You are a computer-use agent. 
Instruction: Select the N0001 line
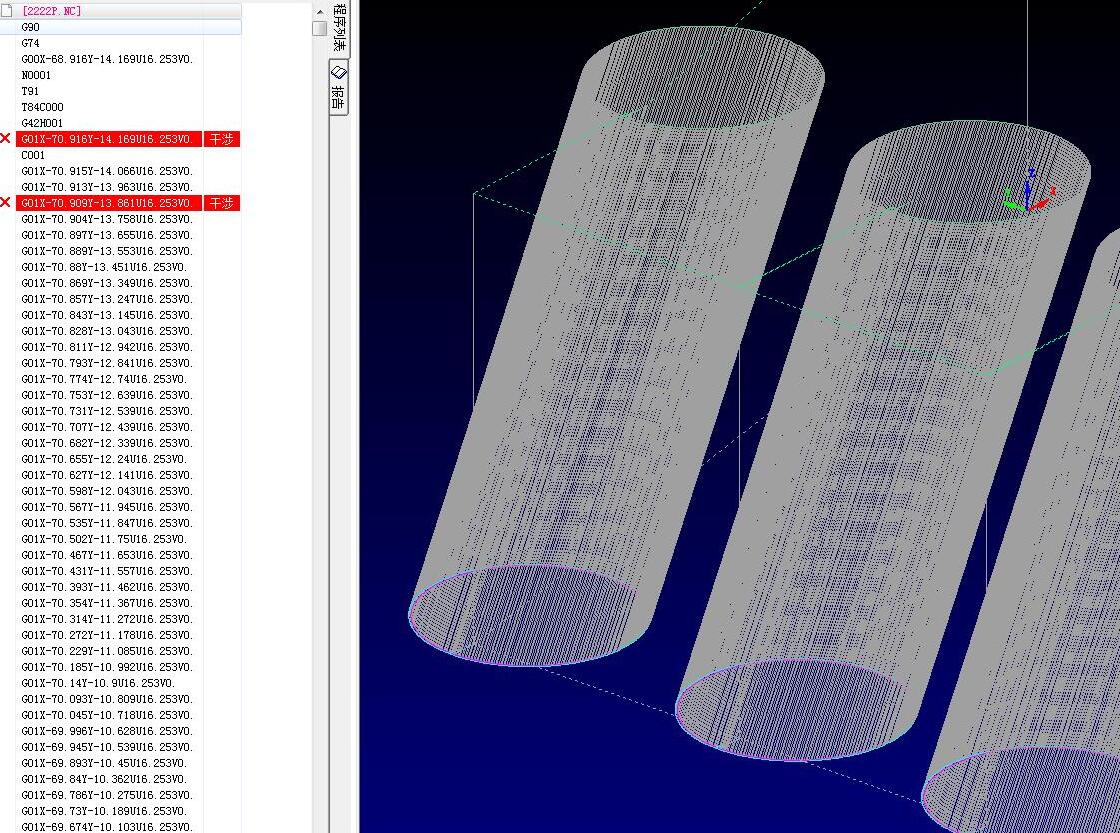(x=36, y=75)
